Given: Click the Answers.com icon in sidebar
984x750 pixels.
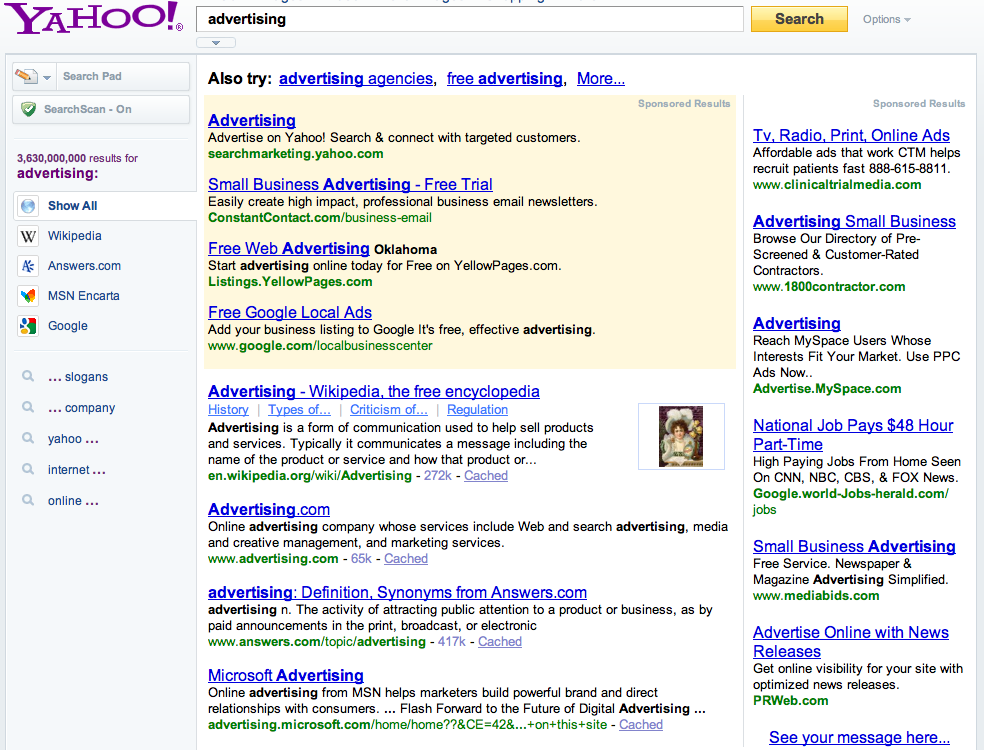Looking at the screenshot, I should 28,266.
